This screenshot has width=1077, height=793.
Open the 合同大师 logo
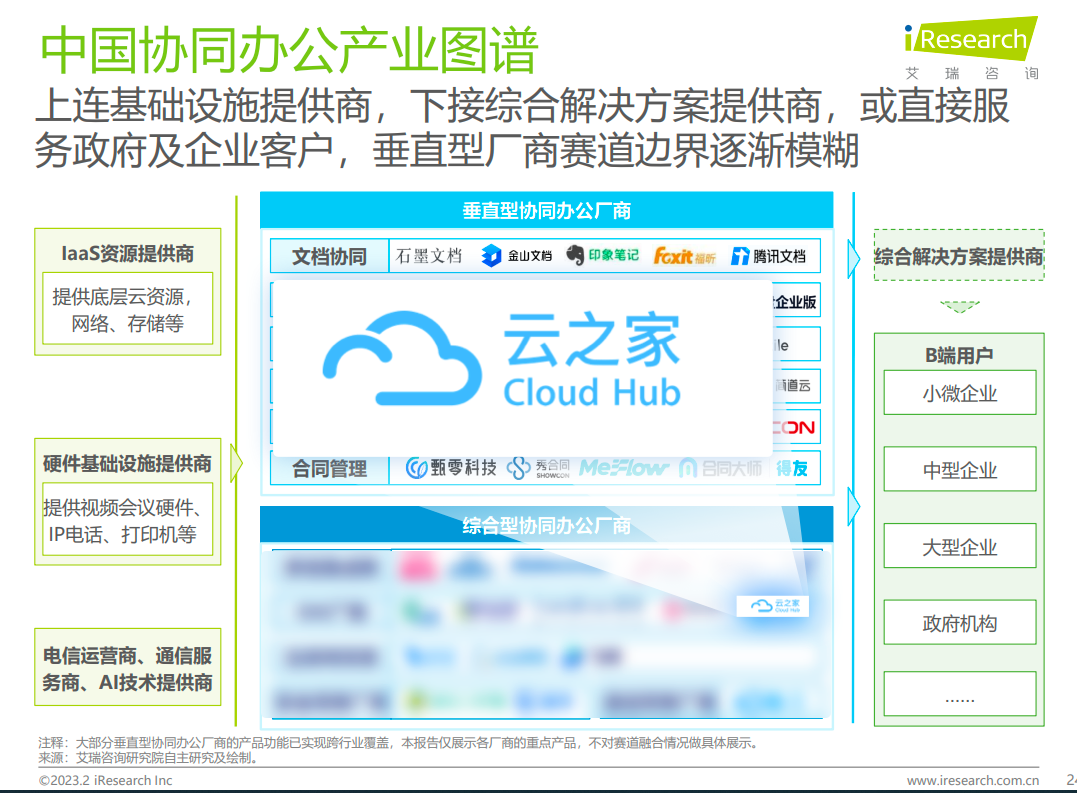click(721, 468)
